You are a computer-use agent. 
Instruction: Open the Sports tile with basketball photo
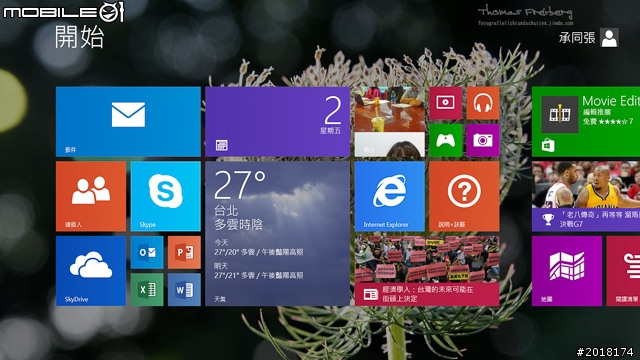coord(586,196)
